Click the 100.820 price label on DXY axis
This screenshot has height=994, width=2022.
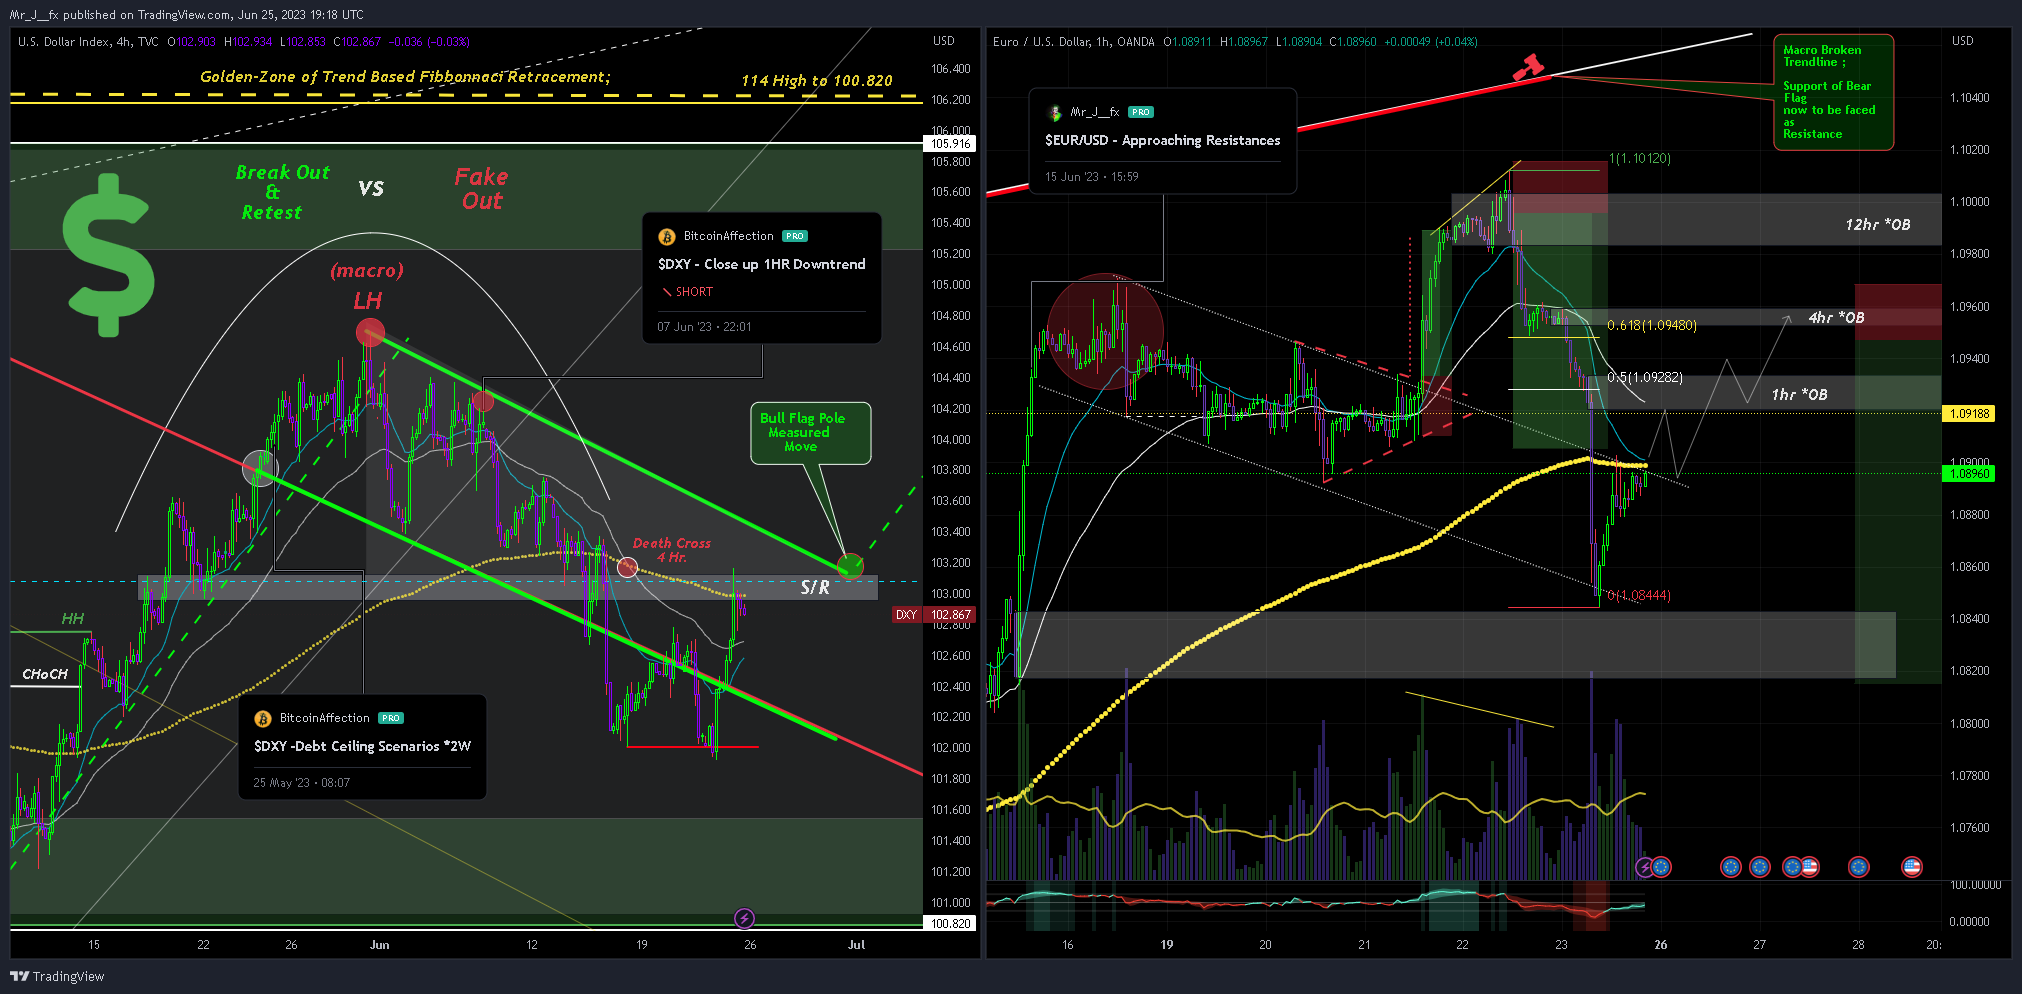[x=951, y=924]
